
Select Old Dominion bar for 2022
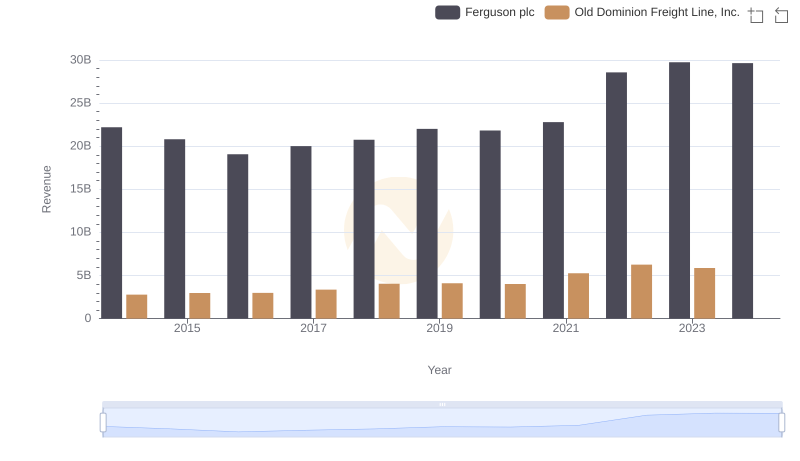(x=641, y=291)
